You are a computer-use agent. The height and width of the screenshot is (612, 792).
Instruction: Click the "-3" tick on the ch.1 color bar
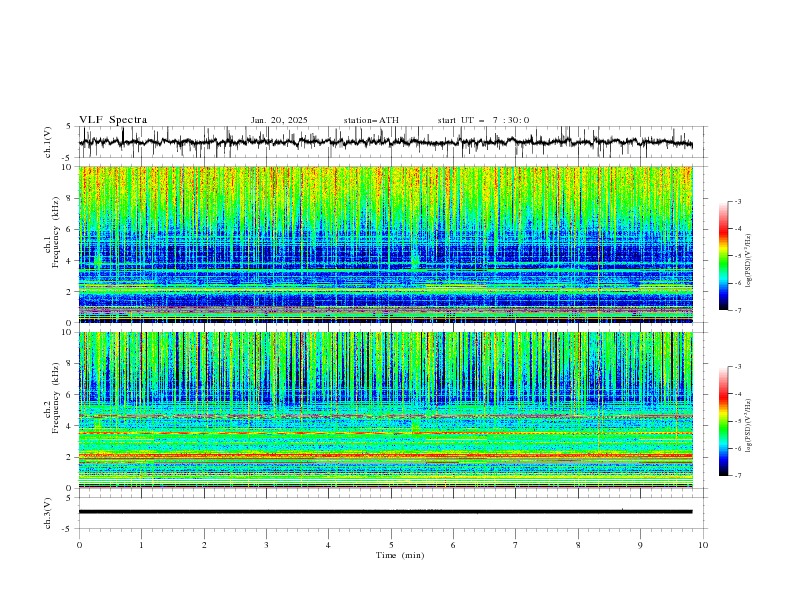[x=738, y=201]
